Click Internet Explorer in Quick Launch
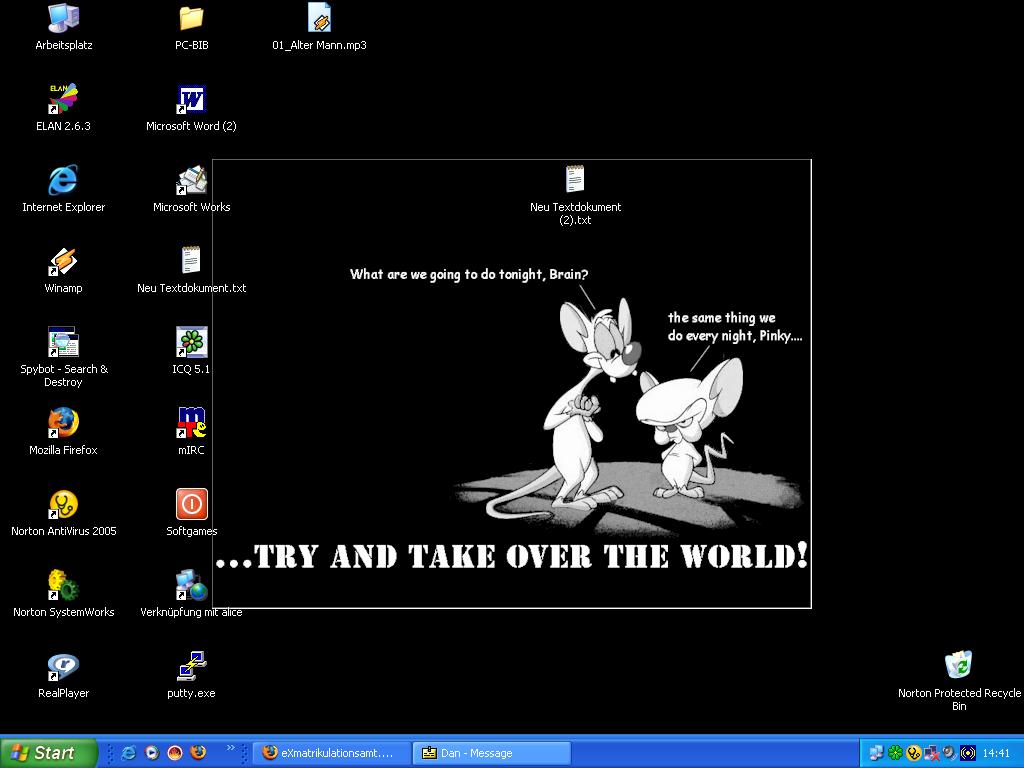1024x768 pixels. 129,753
